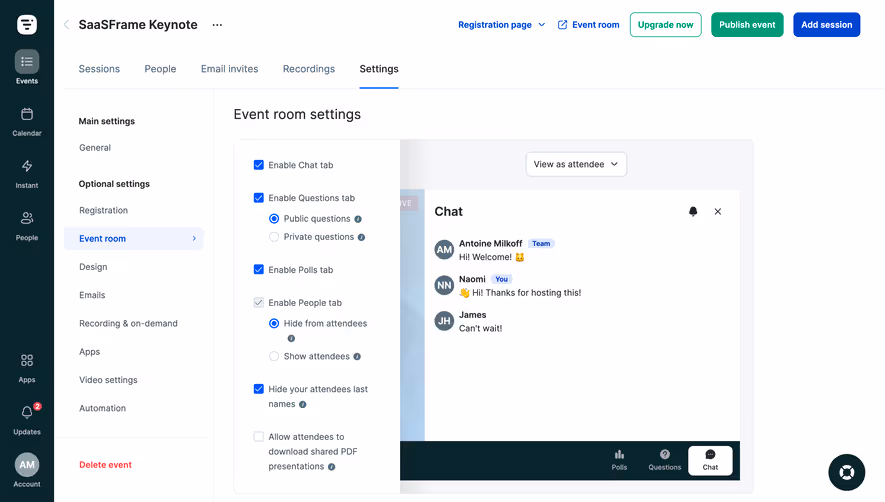
Task: Click Antoine Milkoff's AM avatar in chat
Action: pos(444,250)
